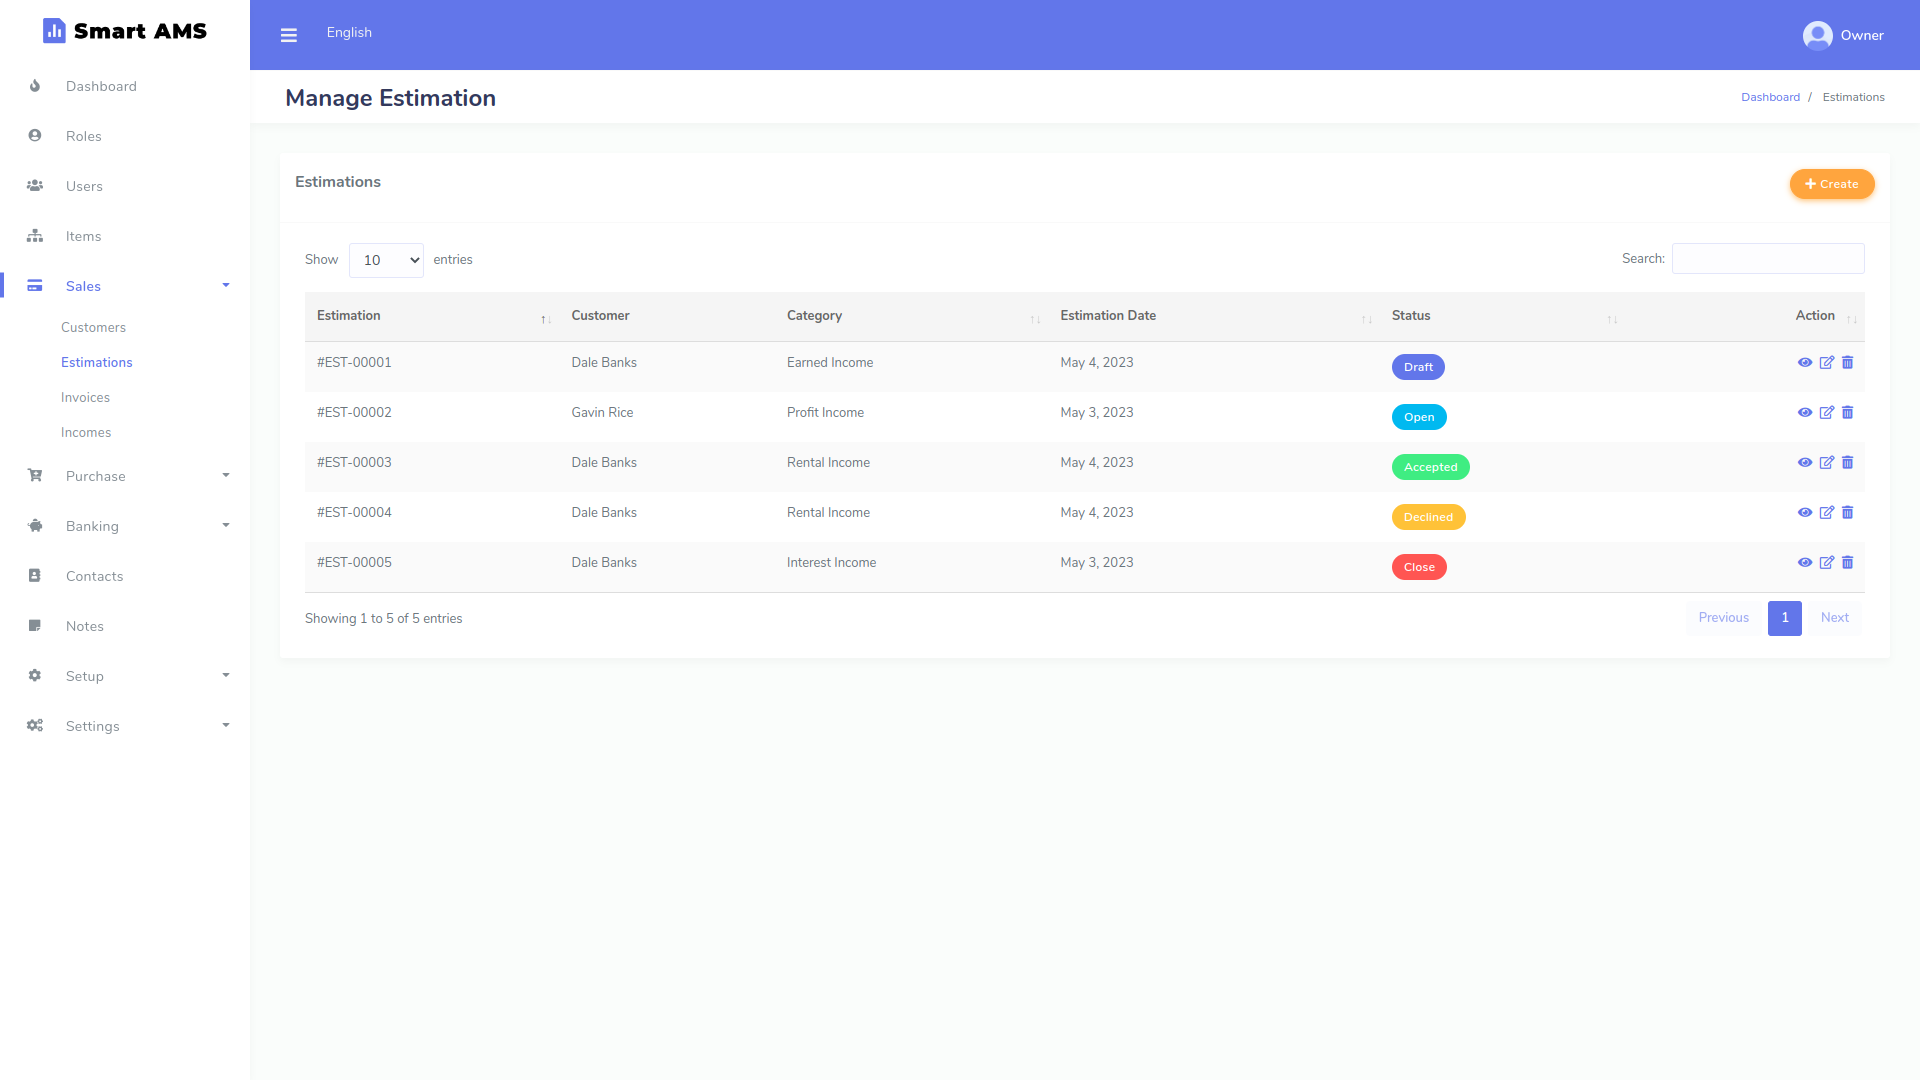Open the entries count dropdown

[x=385, y=260]
